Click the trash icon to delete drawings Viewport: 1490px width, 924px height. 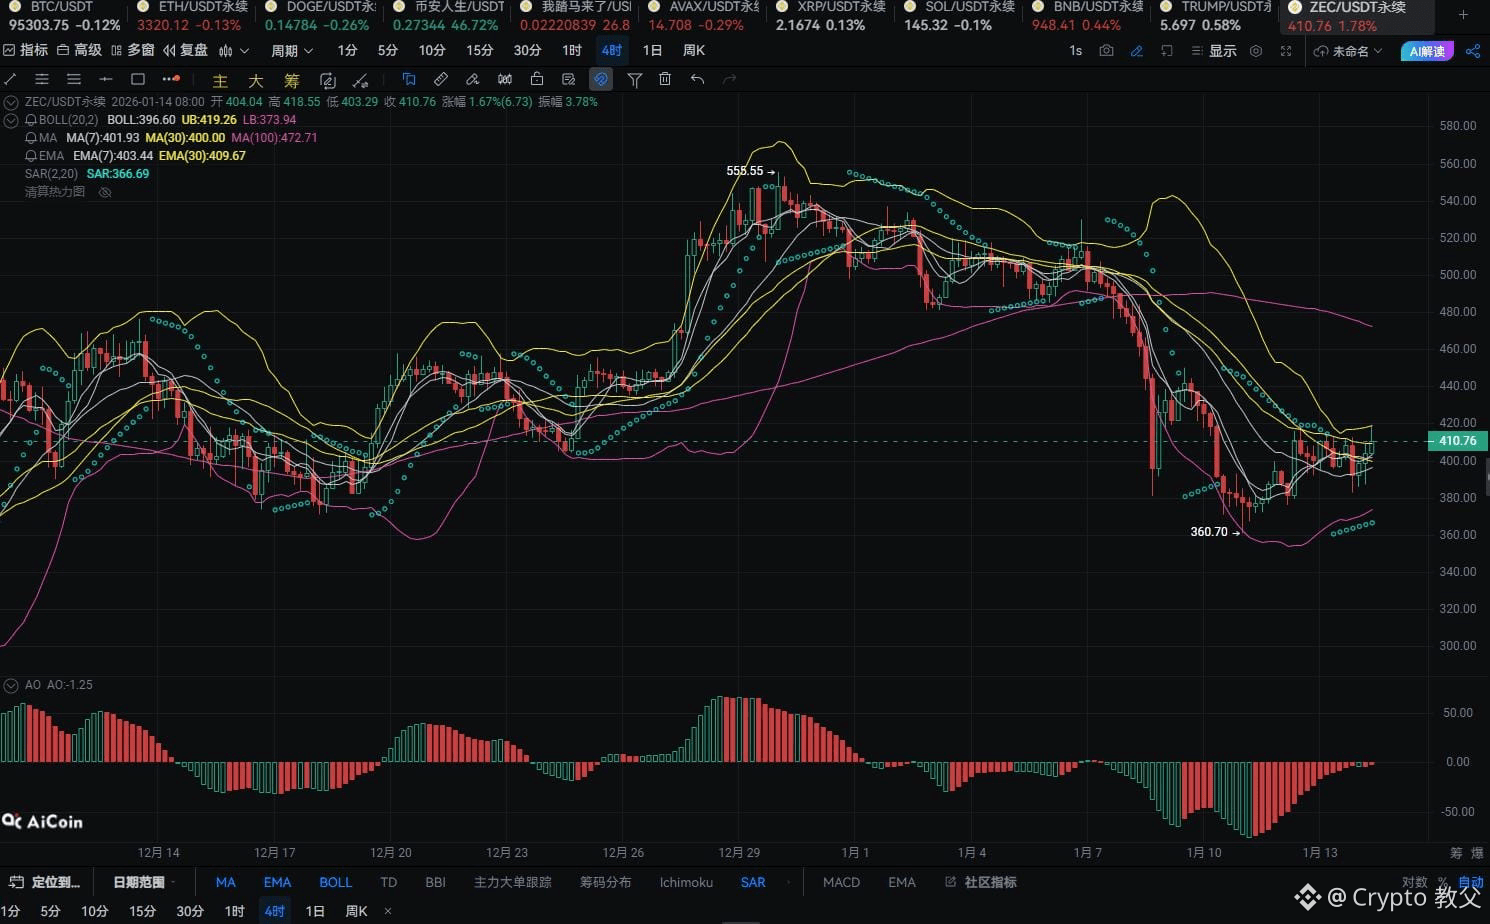665,79
